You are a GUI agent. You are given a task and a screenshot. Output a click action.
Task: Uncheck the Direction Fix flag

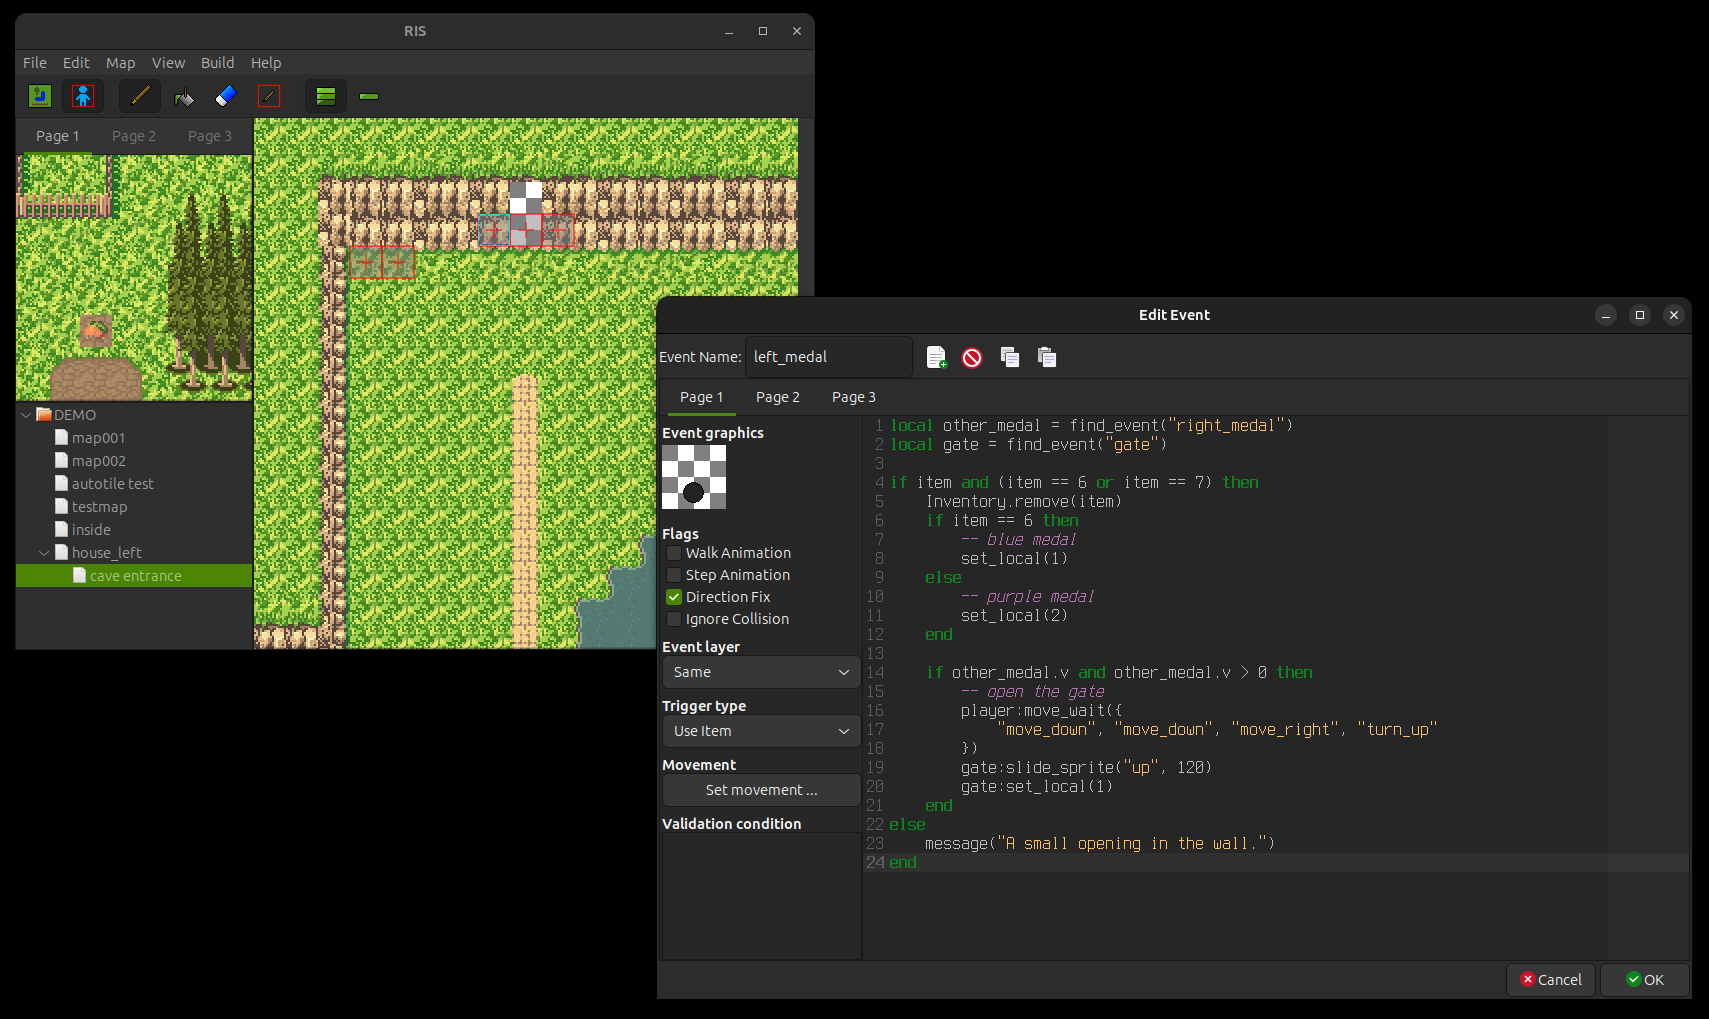click(x=674, y=597)
